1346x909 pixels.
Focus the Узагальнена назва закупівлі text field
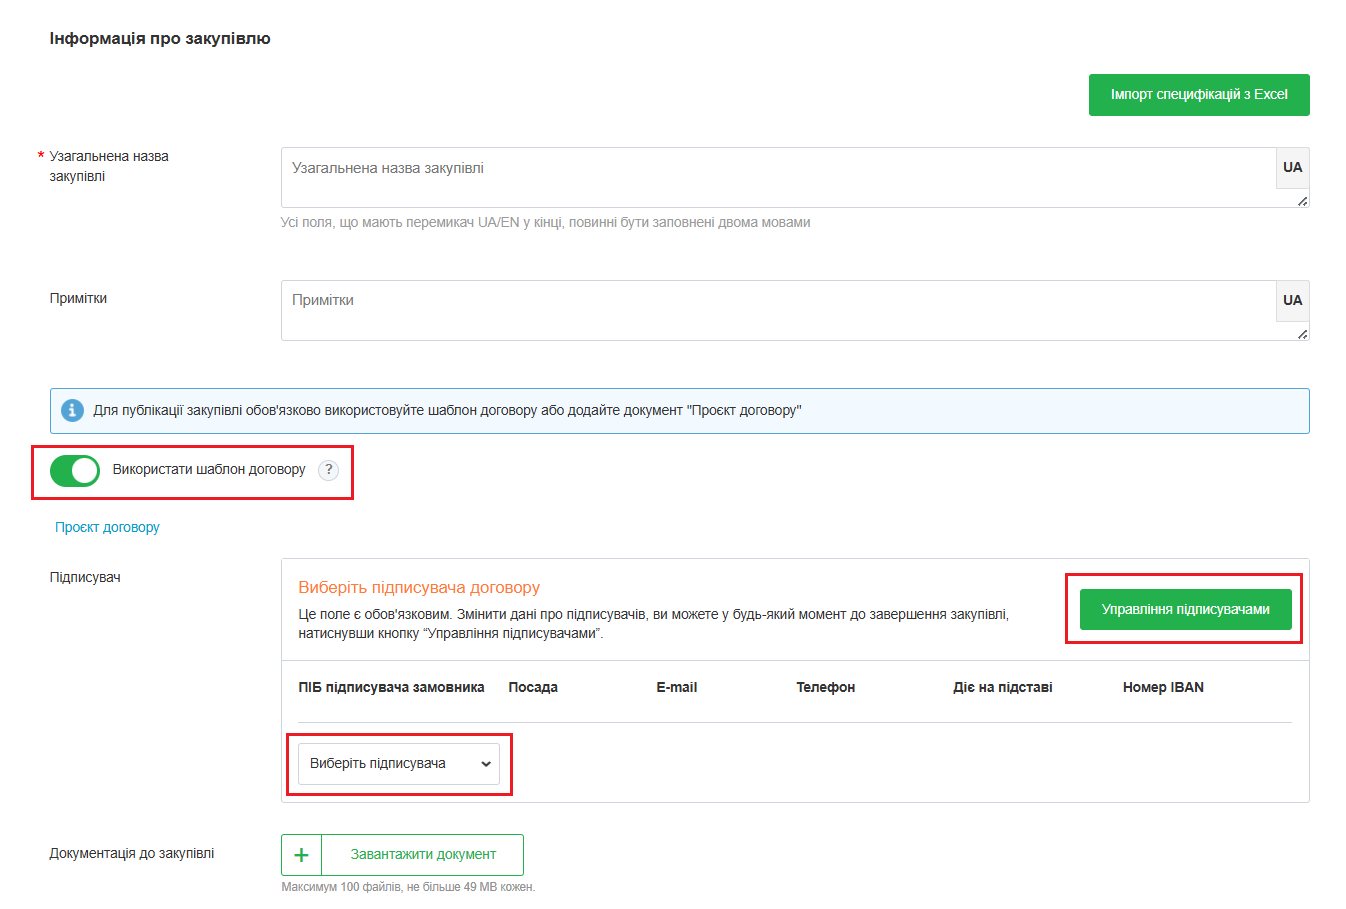(778, 177)
